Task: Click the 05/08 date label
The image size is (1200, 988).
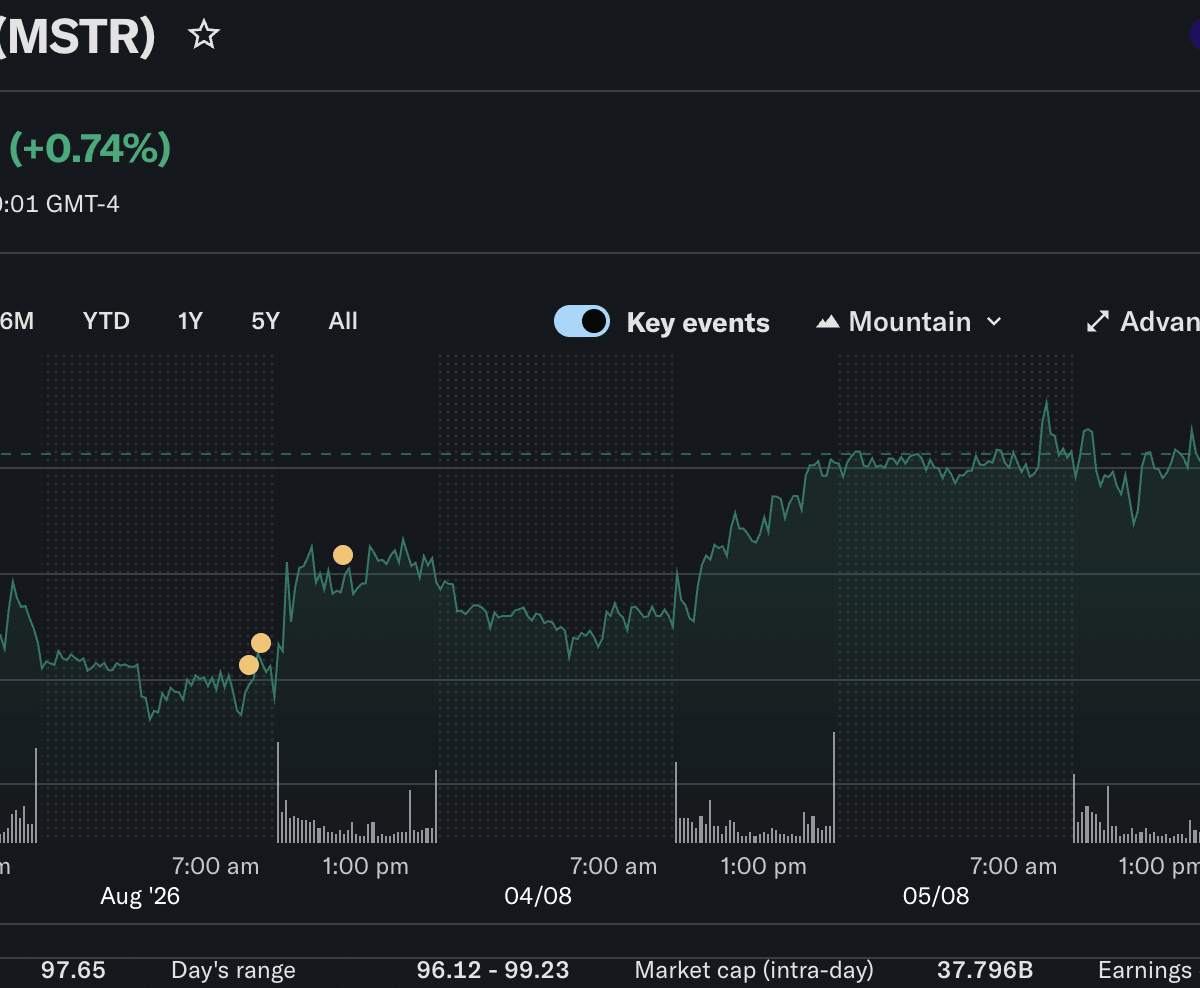Action: [936, 896]
